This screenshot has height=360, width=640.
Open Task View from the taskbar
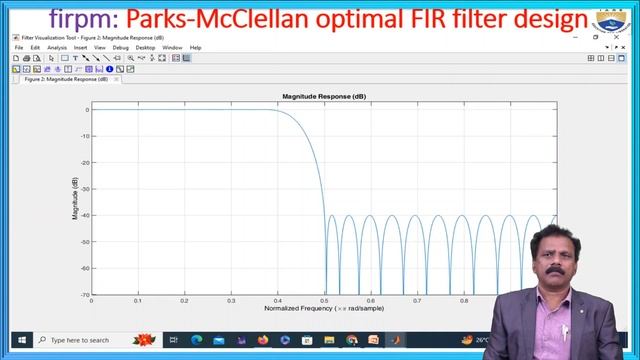173,340
